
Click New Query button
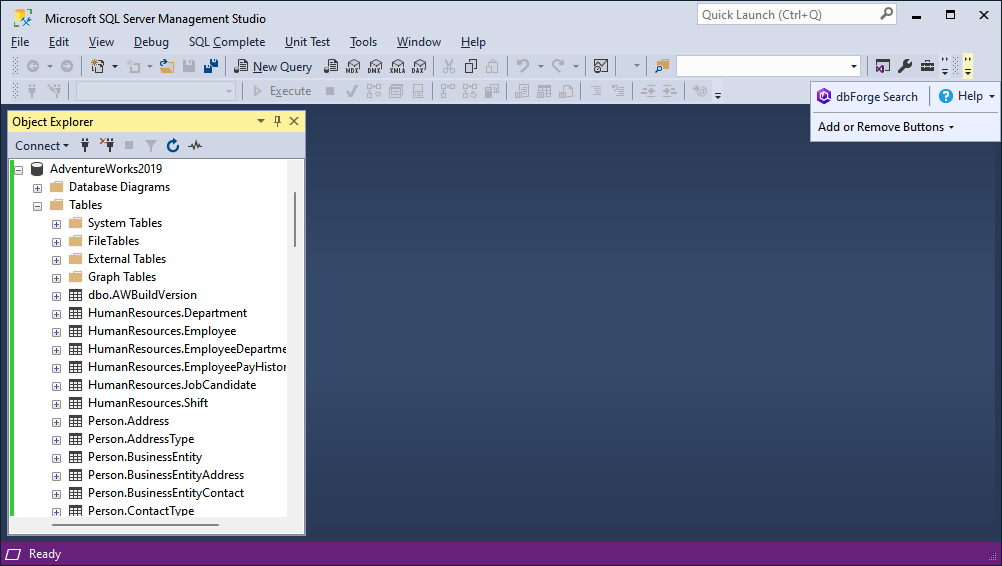[273, 66]
